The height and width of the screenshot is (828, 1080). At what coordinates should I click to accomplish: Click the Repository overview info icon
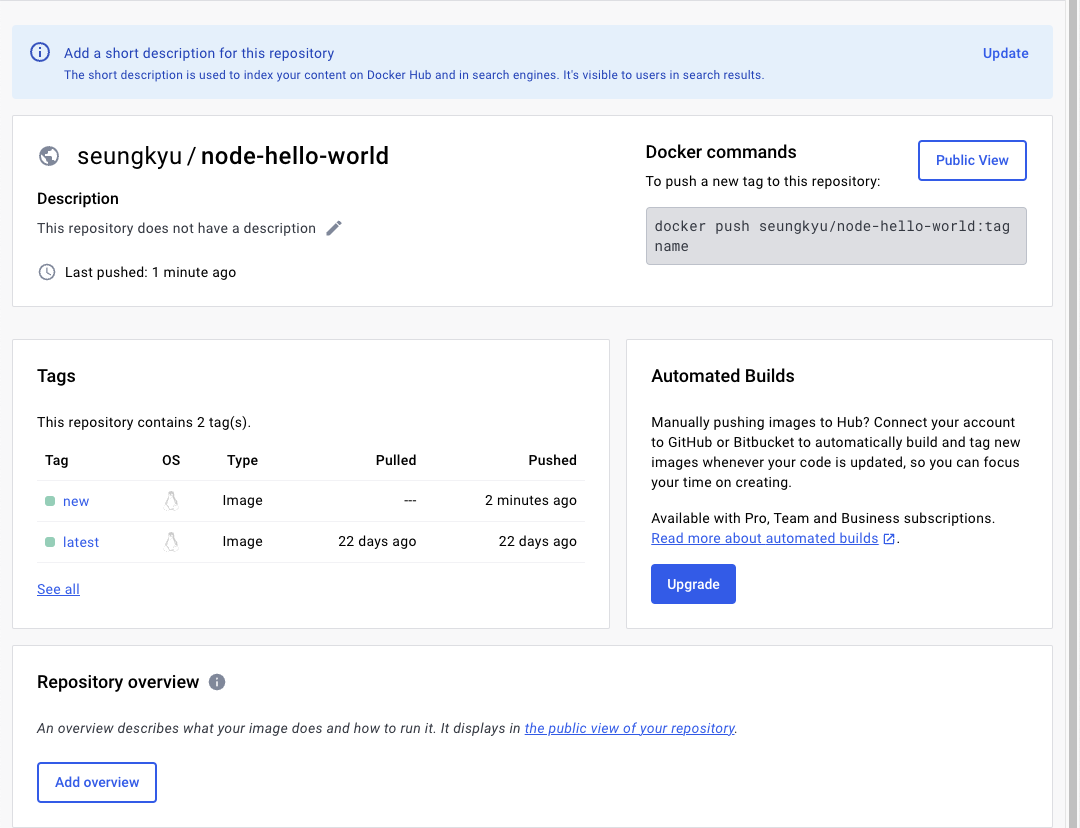[217, 682]
